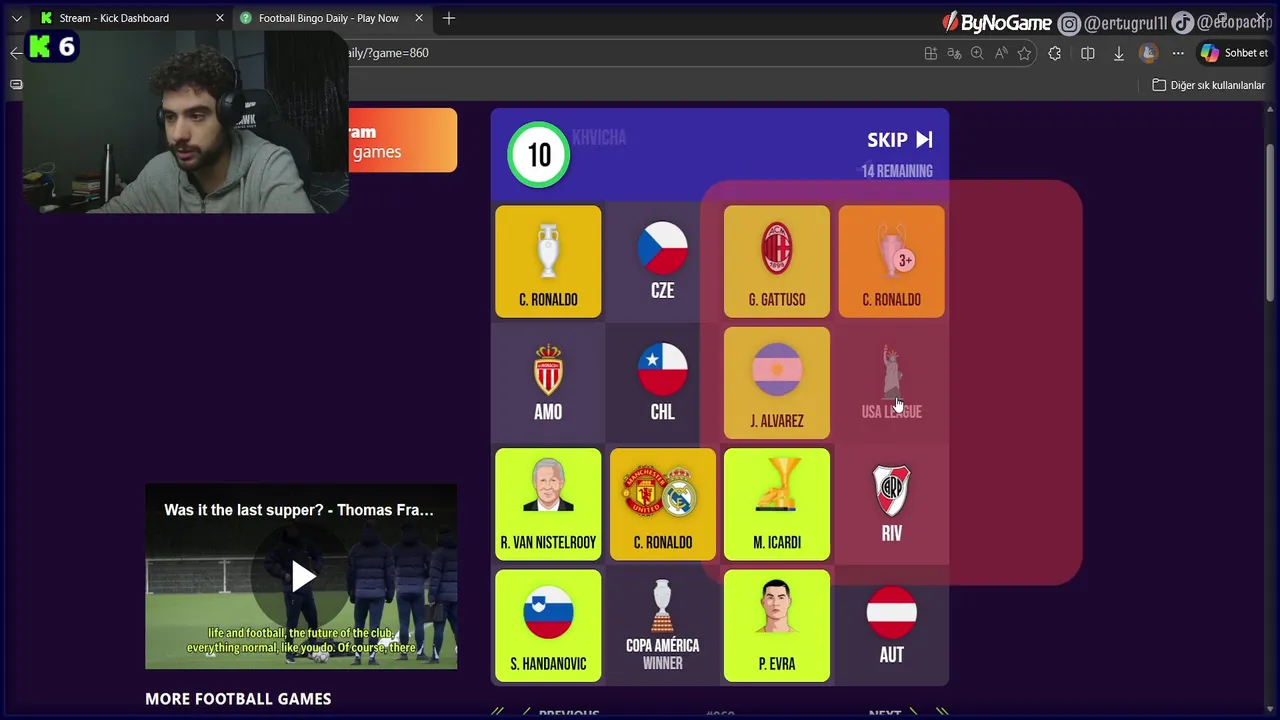
Task: Toggle the split screen view icon
Action: pos(1088,53)
